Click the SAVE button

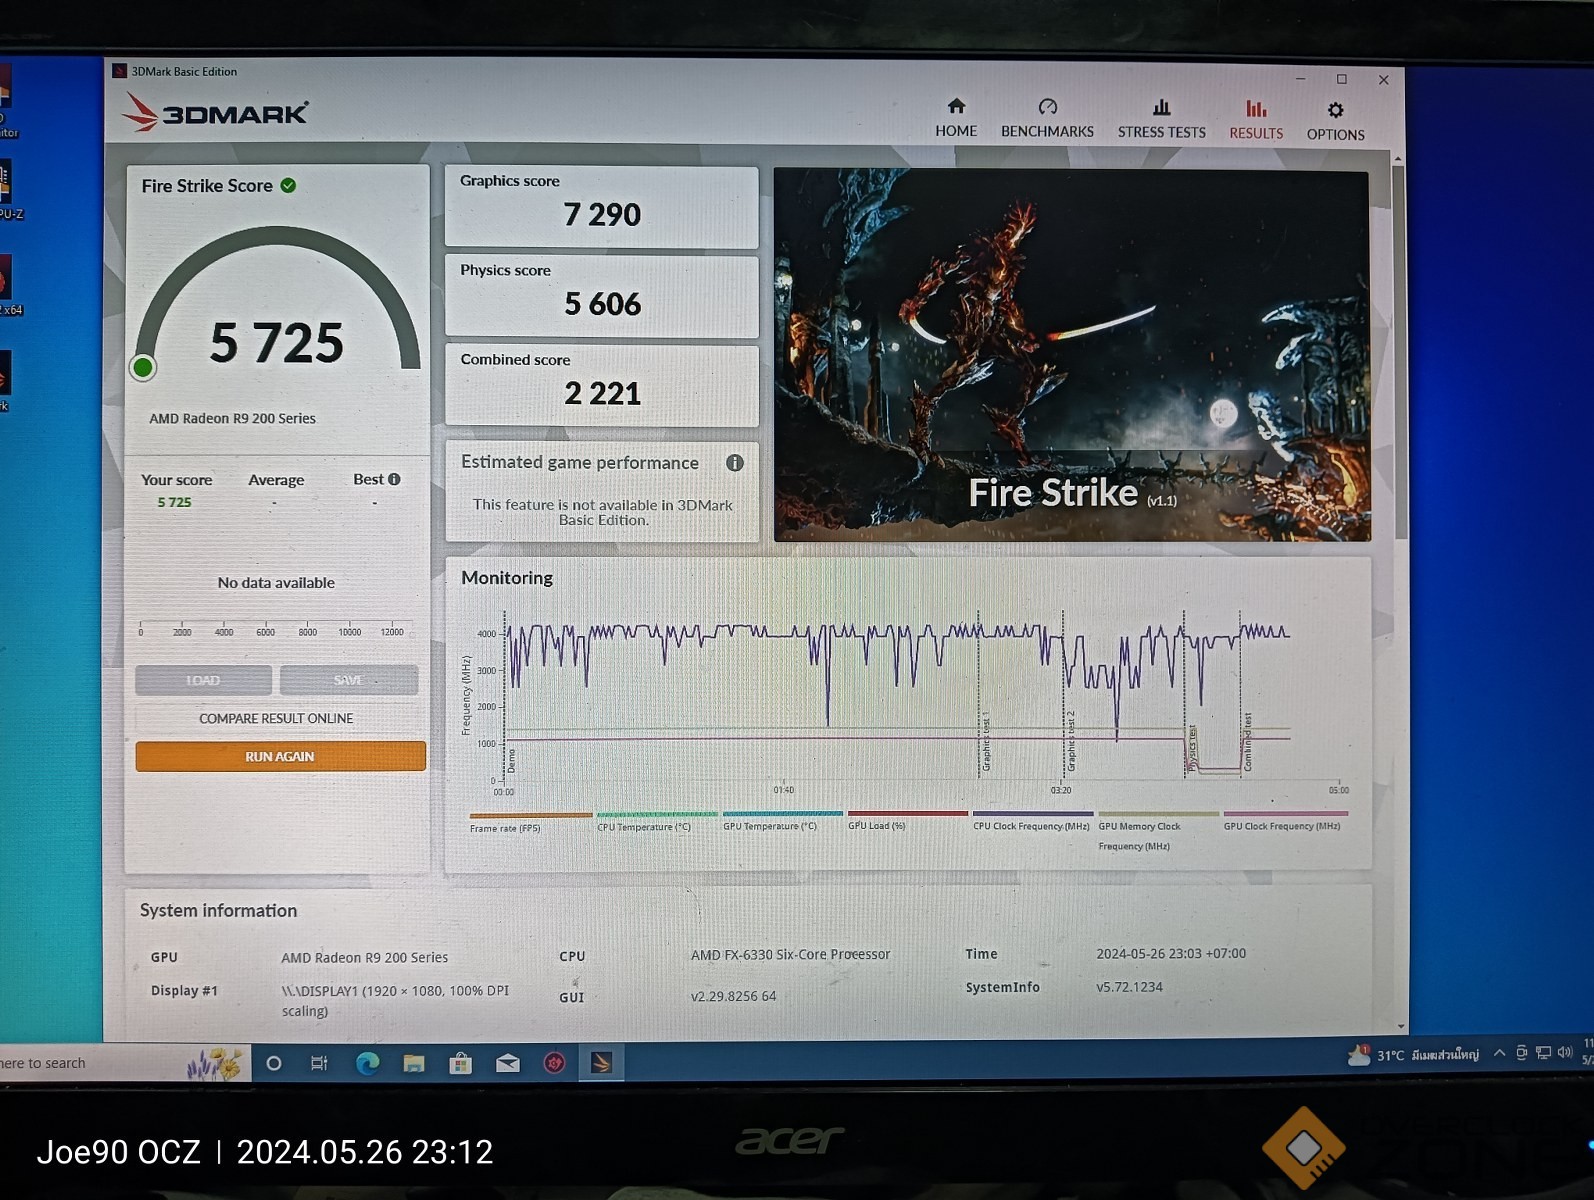349,680
